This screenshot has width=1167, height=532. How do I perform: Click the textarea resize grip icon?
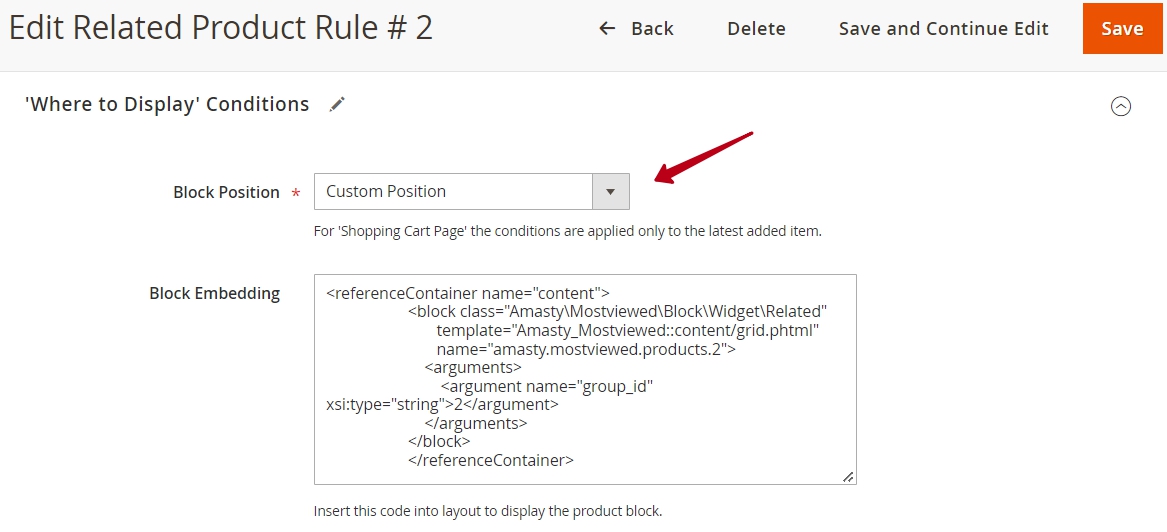848,477
